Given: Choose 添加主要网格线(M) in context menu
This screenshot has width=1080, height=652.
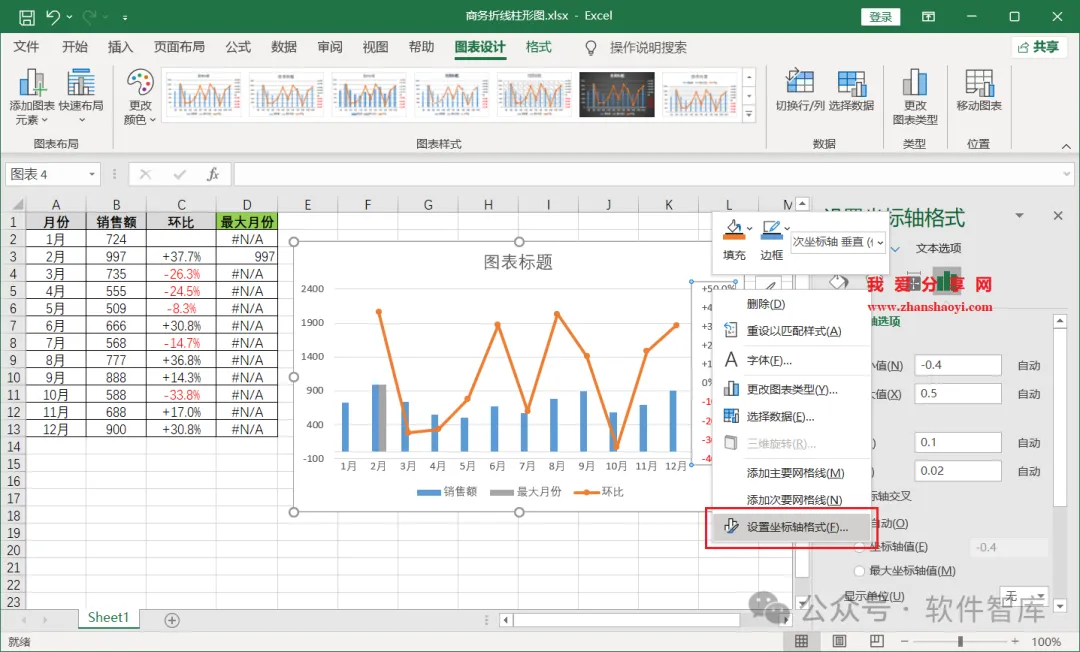Looking at the screenshot, I should 791,473.
